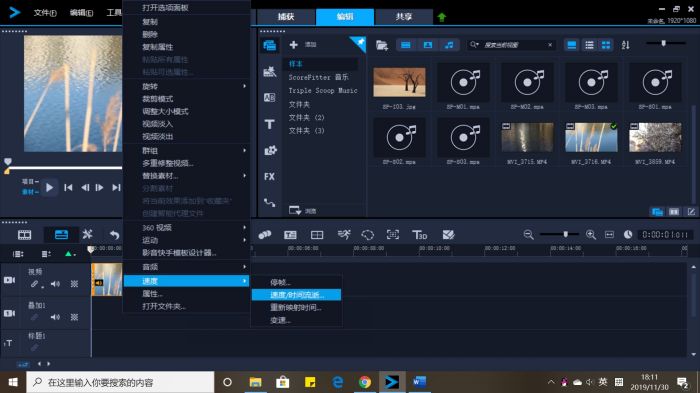The image size is (700, 393).
Task: Select the MVI_3716.MP4 thumbnail
Action: point(591,138)
